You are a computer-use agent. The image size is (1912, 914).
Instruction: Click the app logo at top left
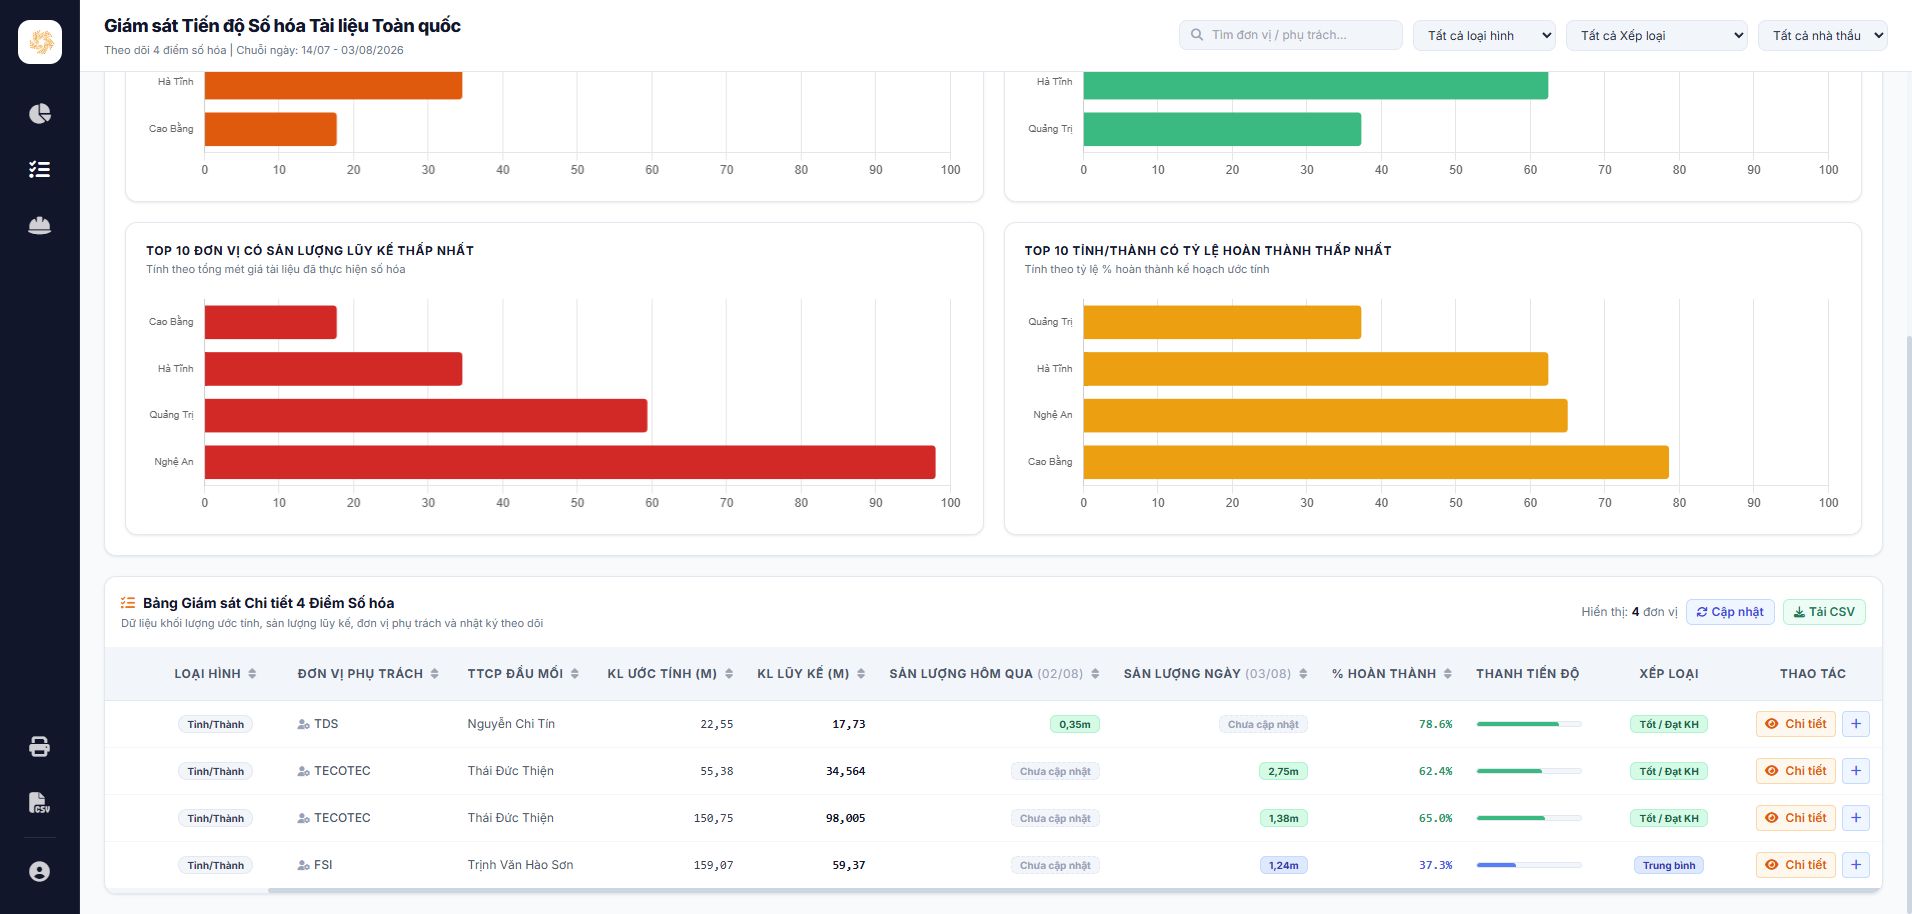[40, 42]
